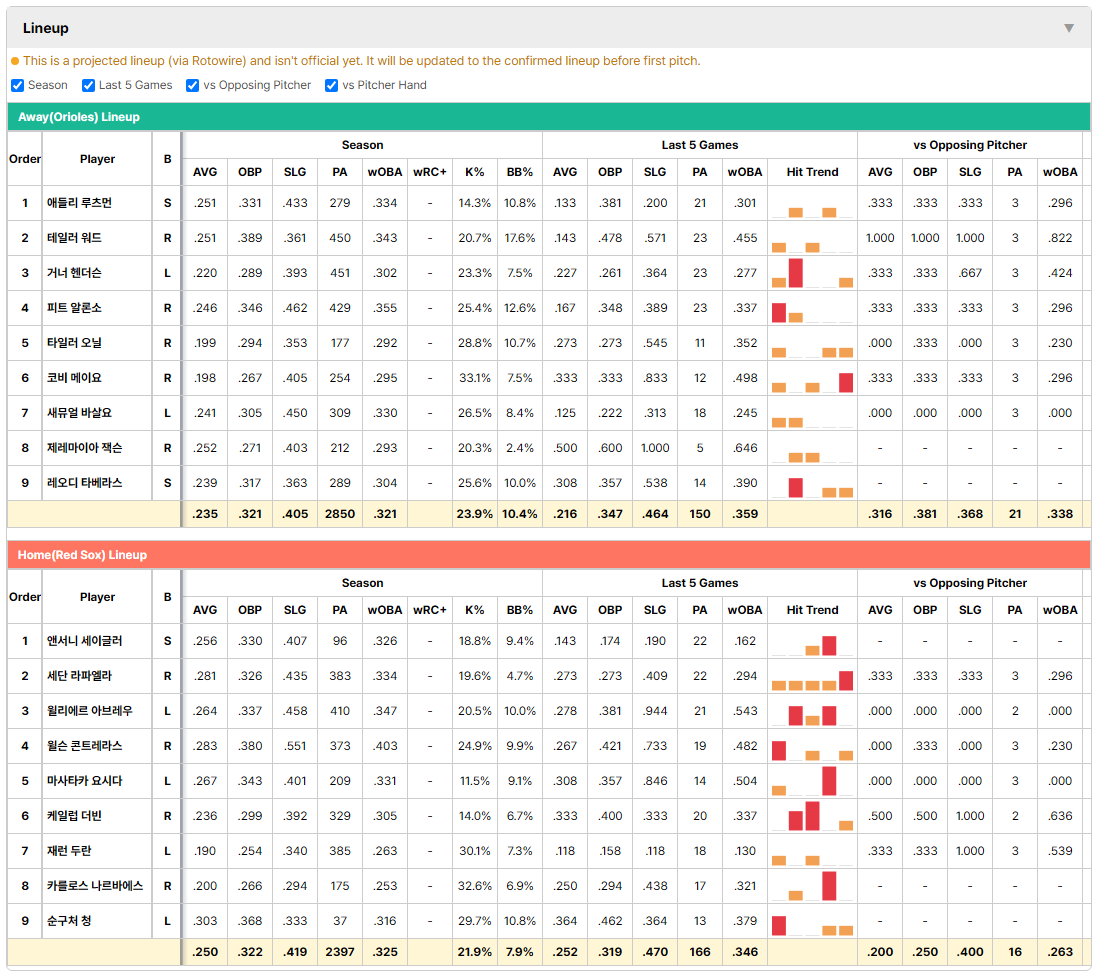Click 마사타카 요시다 hit trend bars
Image resolution: width=1098 pixels, height=977 pixels.
coord(812,781)
